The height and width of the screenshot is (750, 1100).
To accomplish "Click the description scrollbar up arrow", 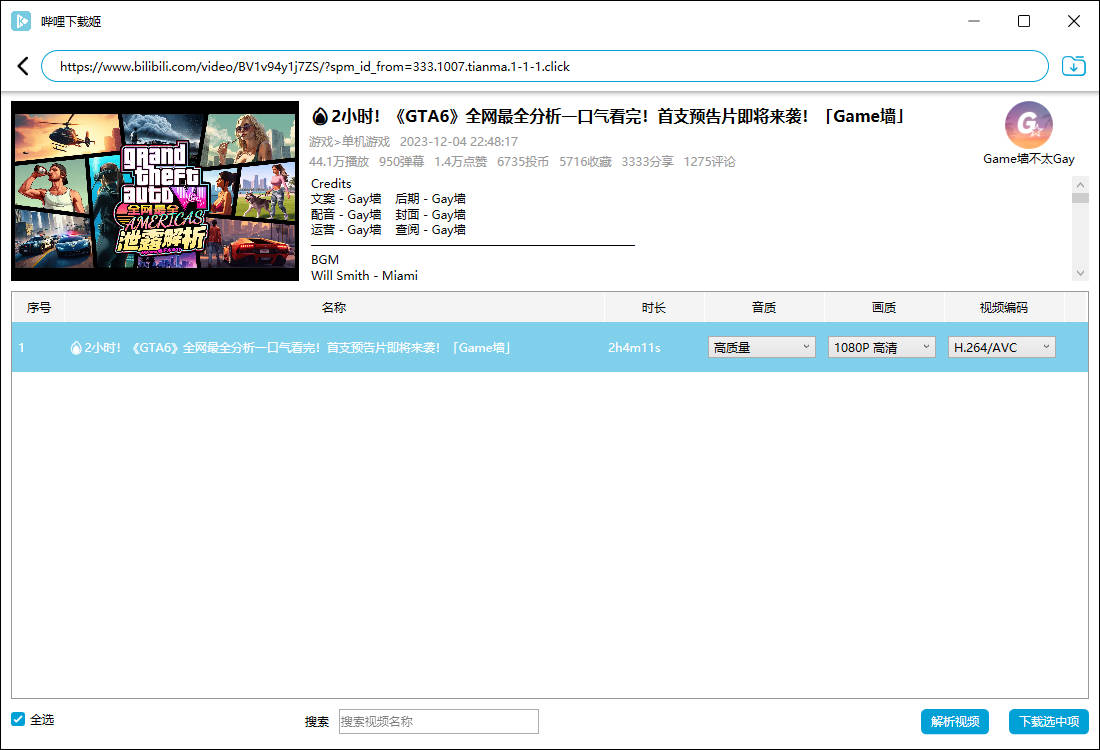I will pos(1080,185).
